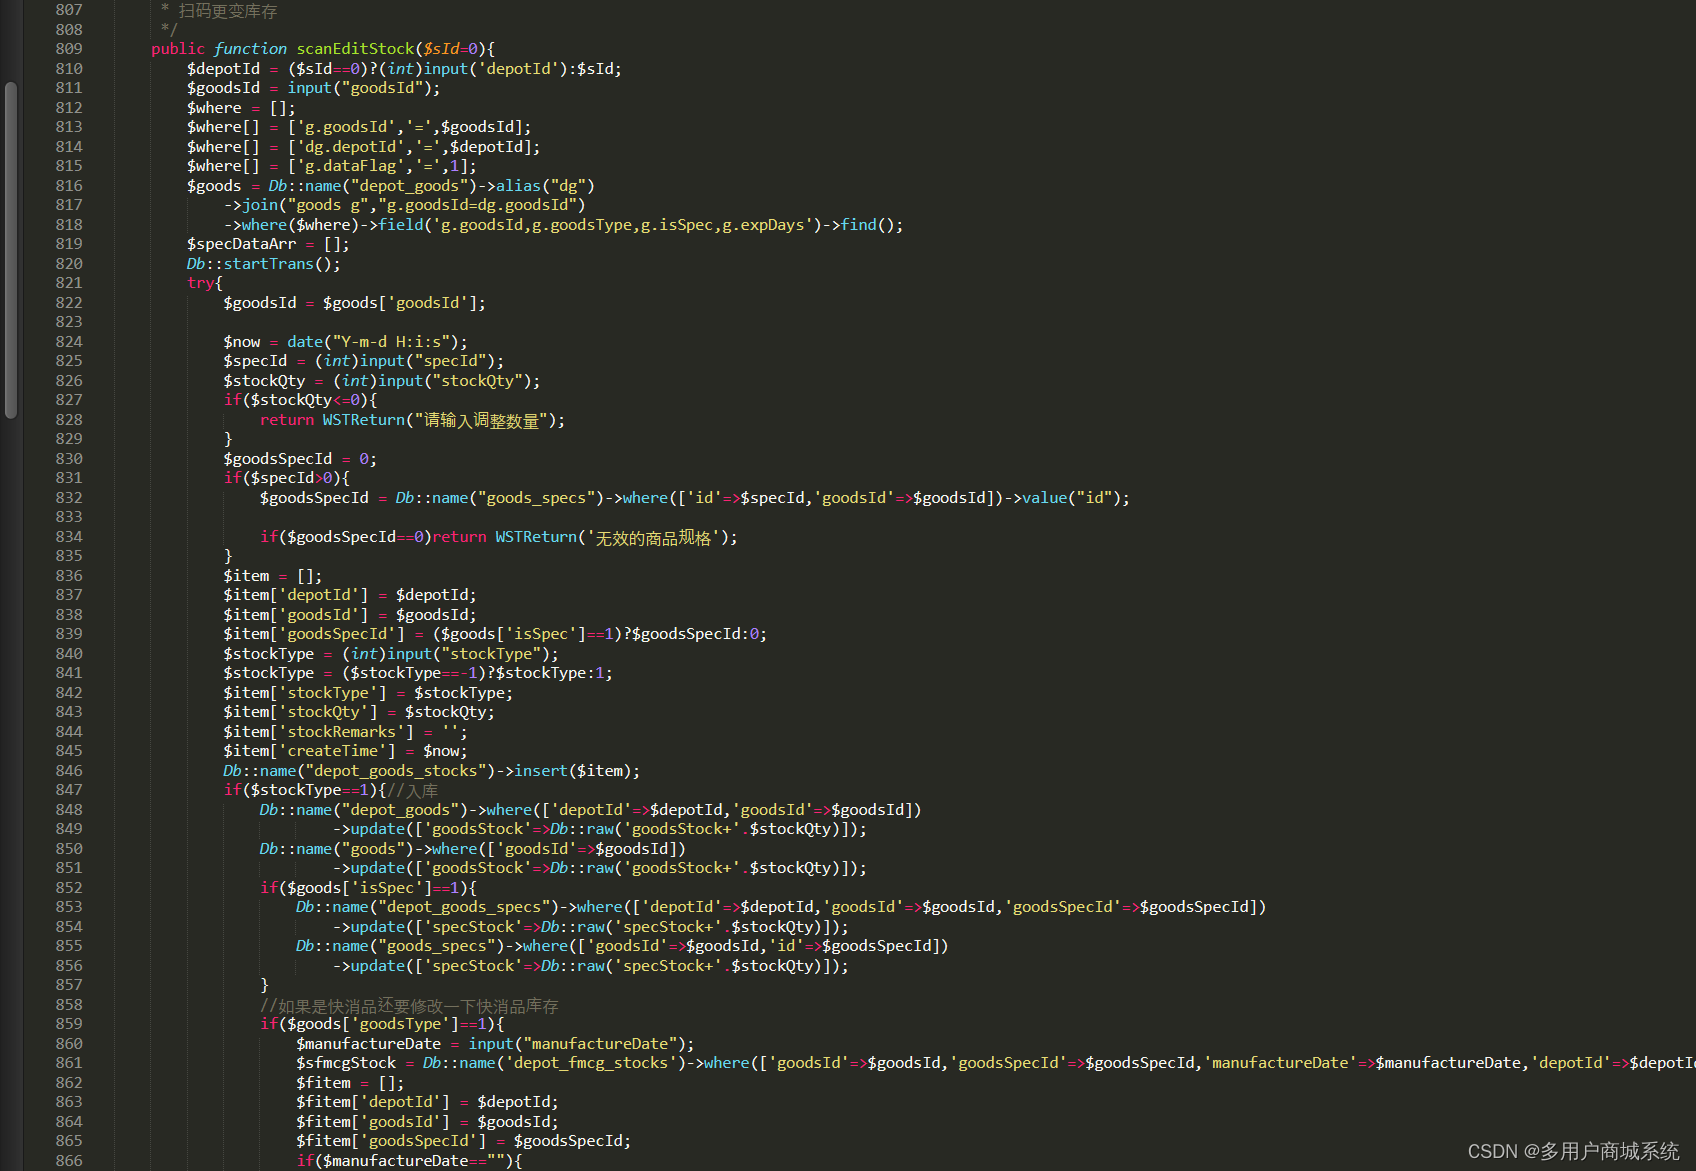Screen dimensions: 1696x1171
Task: Click line number 859 in the gutter
Action: (x=69, y=1024)
